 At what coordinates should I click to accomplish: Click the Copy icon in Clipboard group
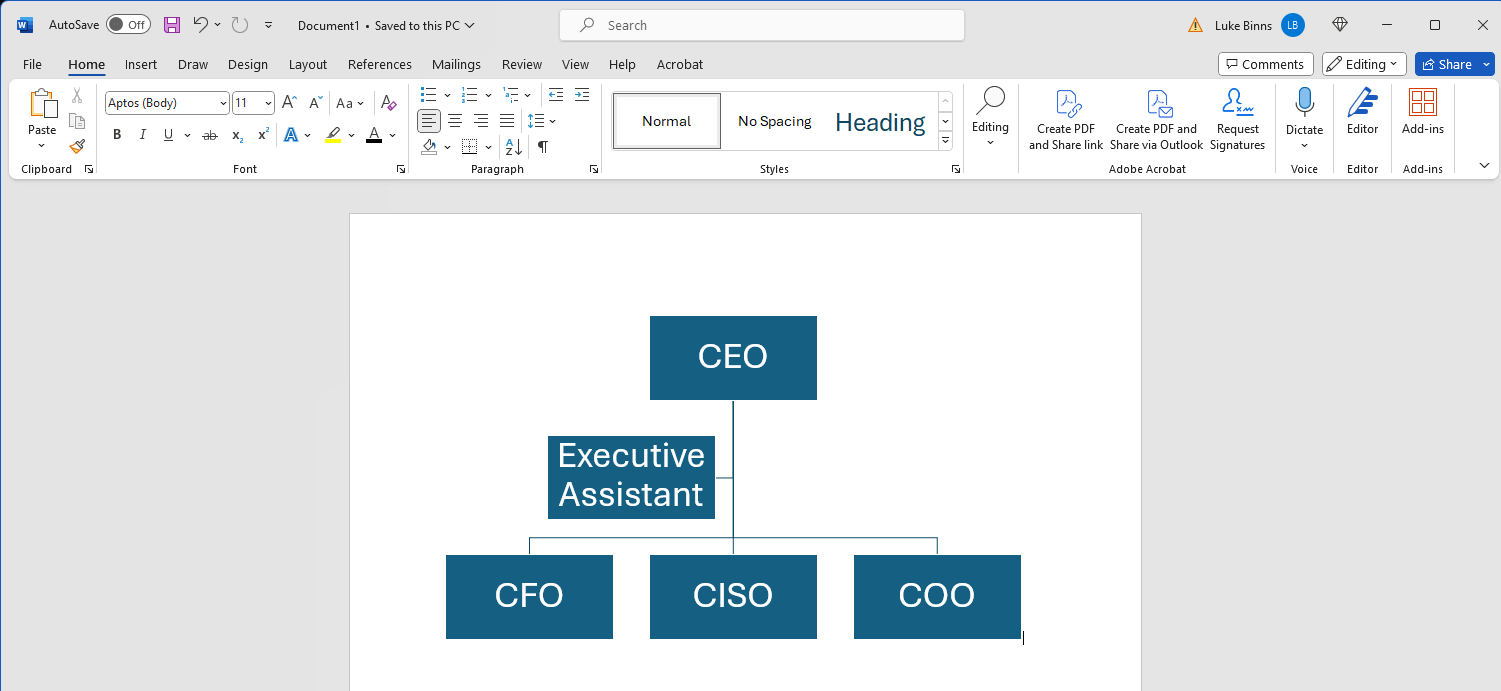tap(77, 121)
